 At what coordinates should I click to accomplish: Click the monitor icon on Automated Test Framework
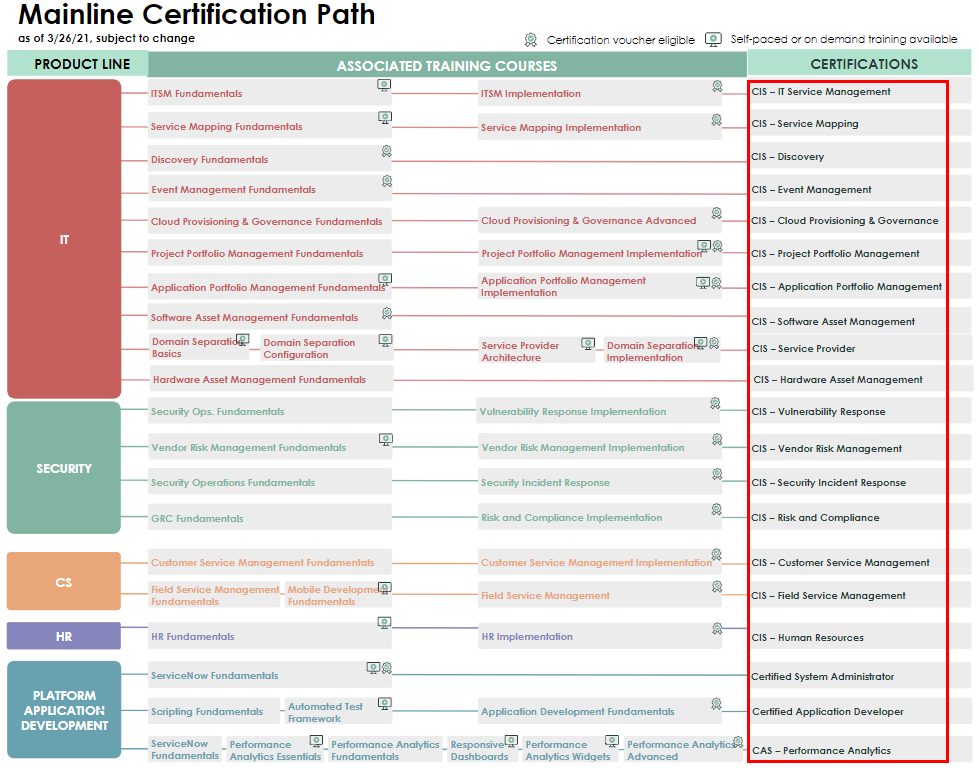pyautogui.click(x=384, y=704)
